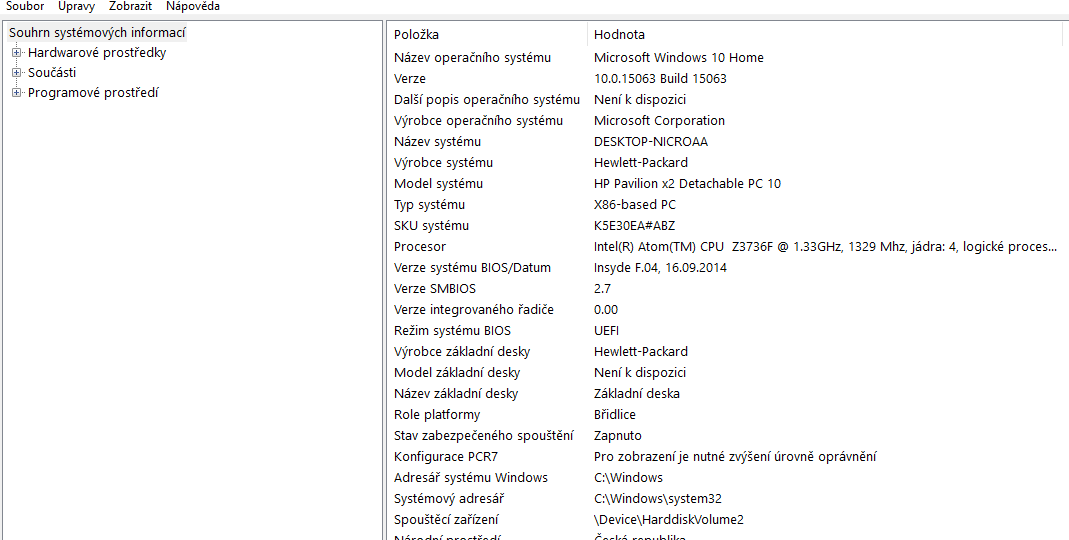The height and width of the screenshot is (540, 1069).
Task: Open the Zobrazit menu
Action: point(130,6)
